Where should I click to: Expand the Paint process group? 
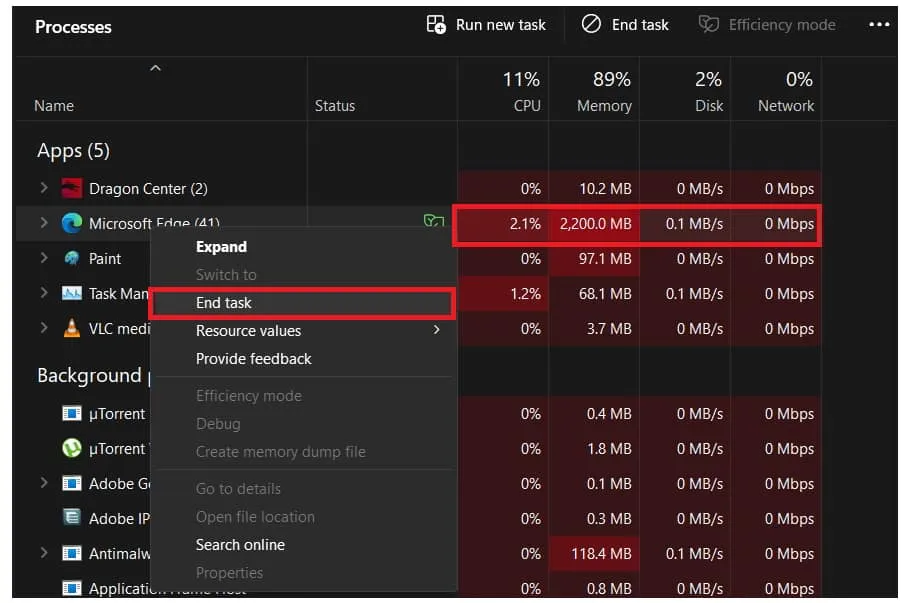(x=44, y=257)
